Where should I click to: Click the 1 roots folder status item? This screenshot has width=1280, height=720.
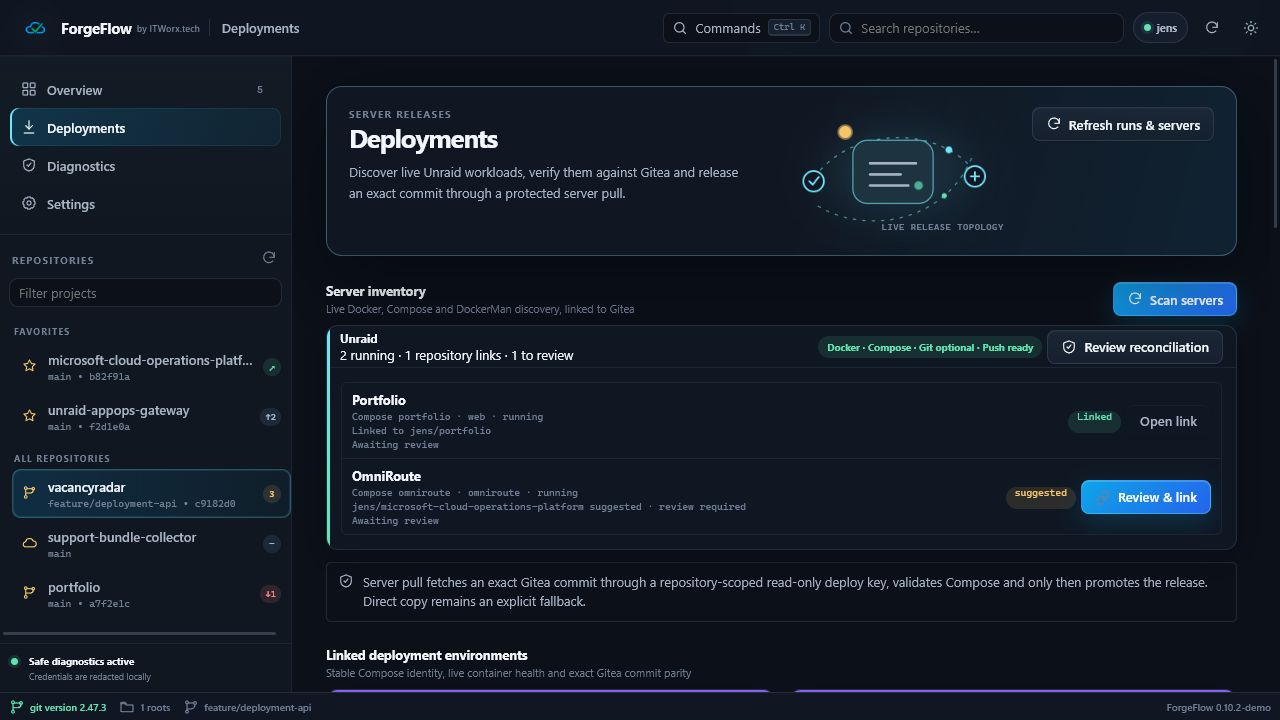coord(145,707)
